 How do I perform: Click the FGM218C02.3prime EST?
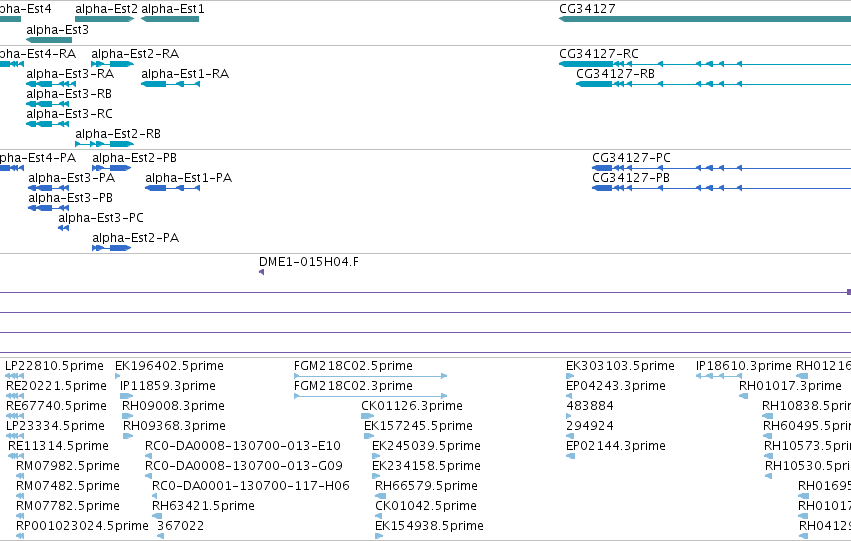(371, 396)
